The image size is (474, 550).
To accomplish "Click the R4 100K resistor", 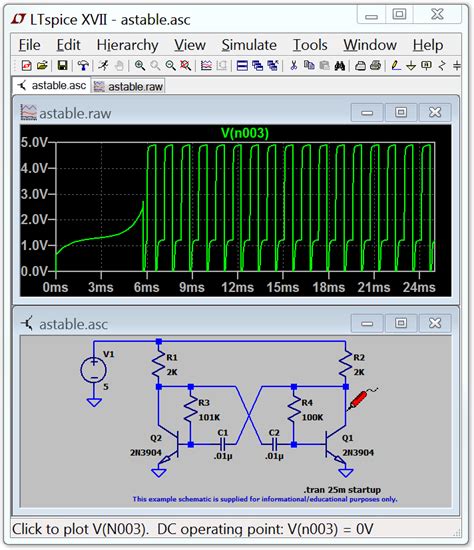I will point(294,410).
